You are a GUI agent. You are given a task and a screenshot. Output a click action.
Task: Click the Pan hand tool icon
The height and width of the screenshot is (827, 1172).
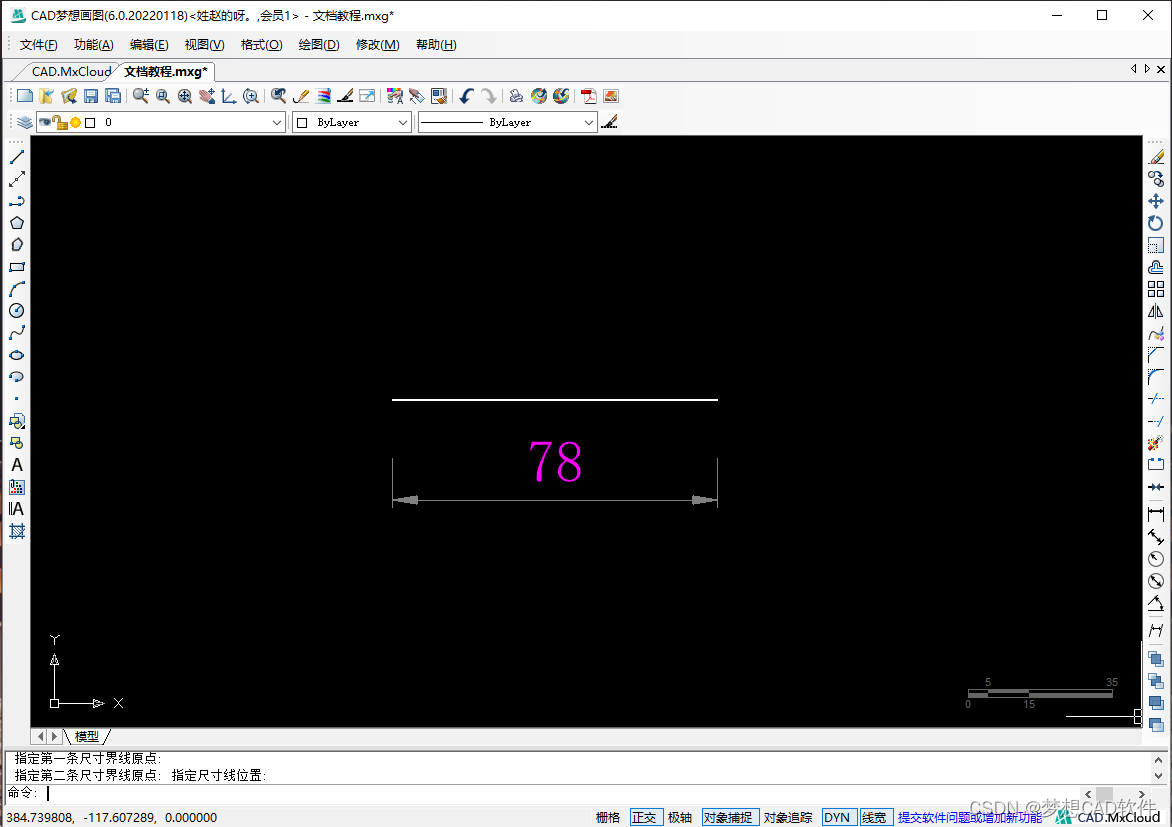pyautogui.click(x=207, y=96)
